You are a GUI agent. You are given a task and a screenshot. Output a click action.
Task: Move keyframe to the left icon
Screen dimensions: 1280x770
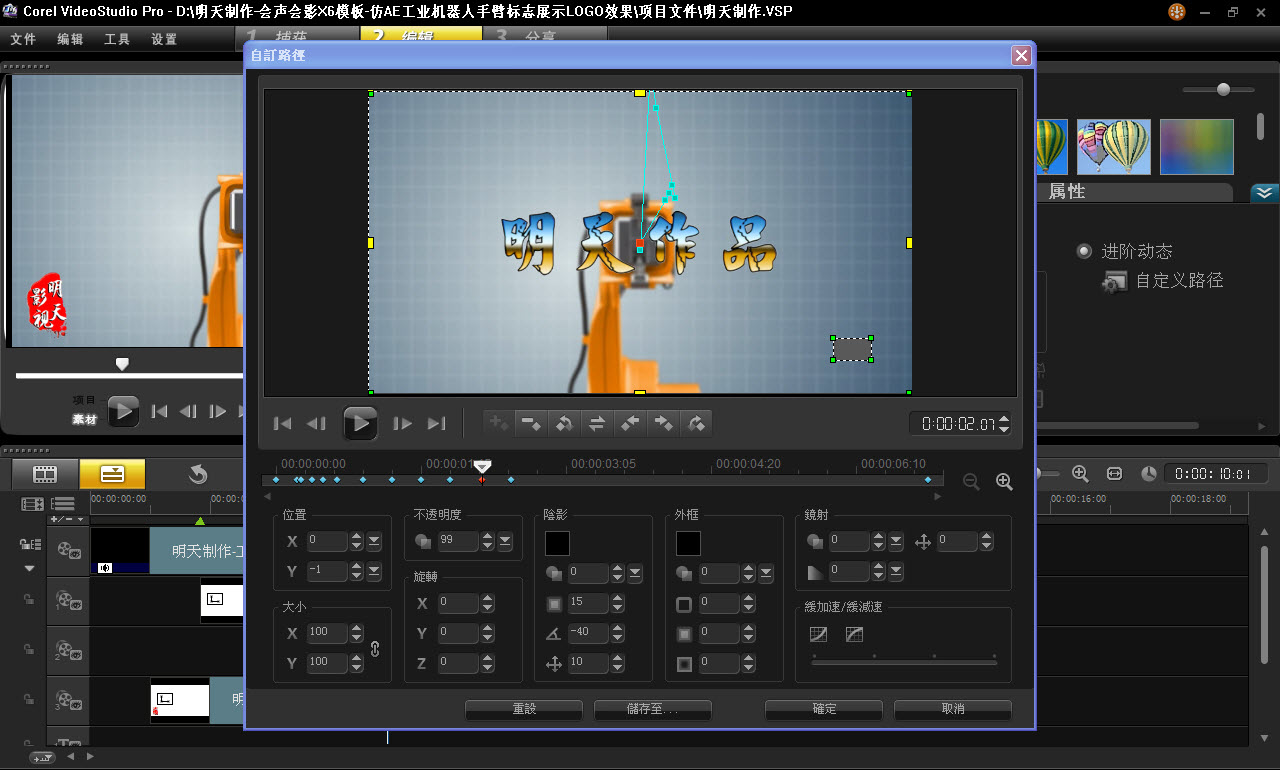[x=630, y=424]
